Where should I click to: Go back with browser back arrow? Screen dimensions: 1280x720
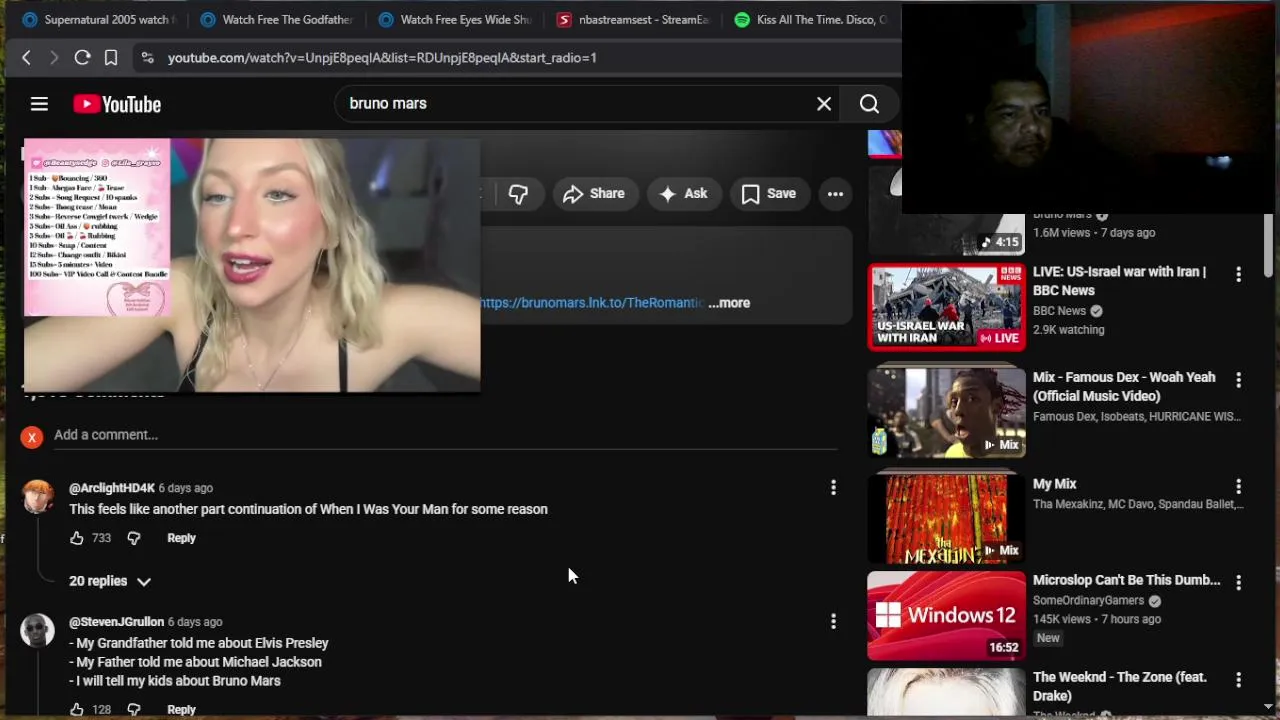point(26,58)
